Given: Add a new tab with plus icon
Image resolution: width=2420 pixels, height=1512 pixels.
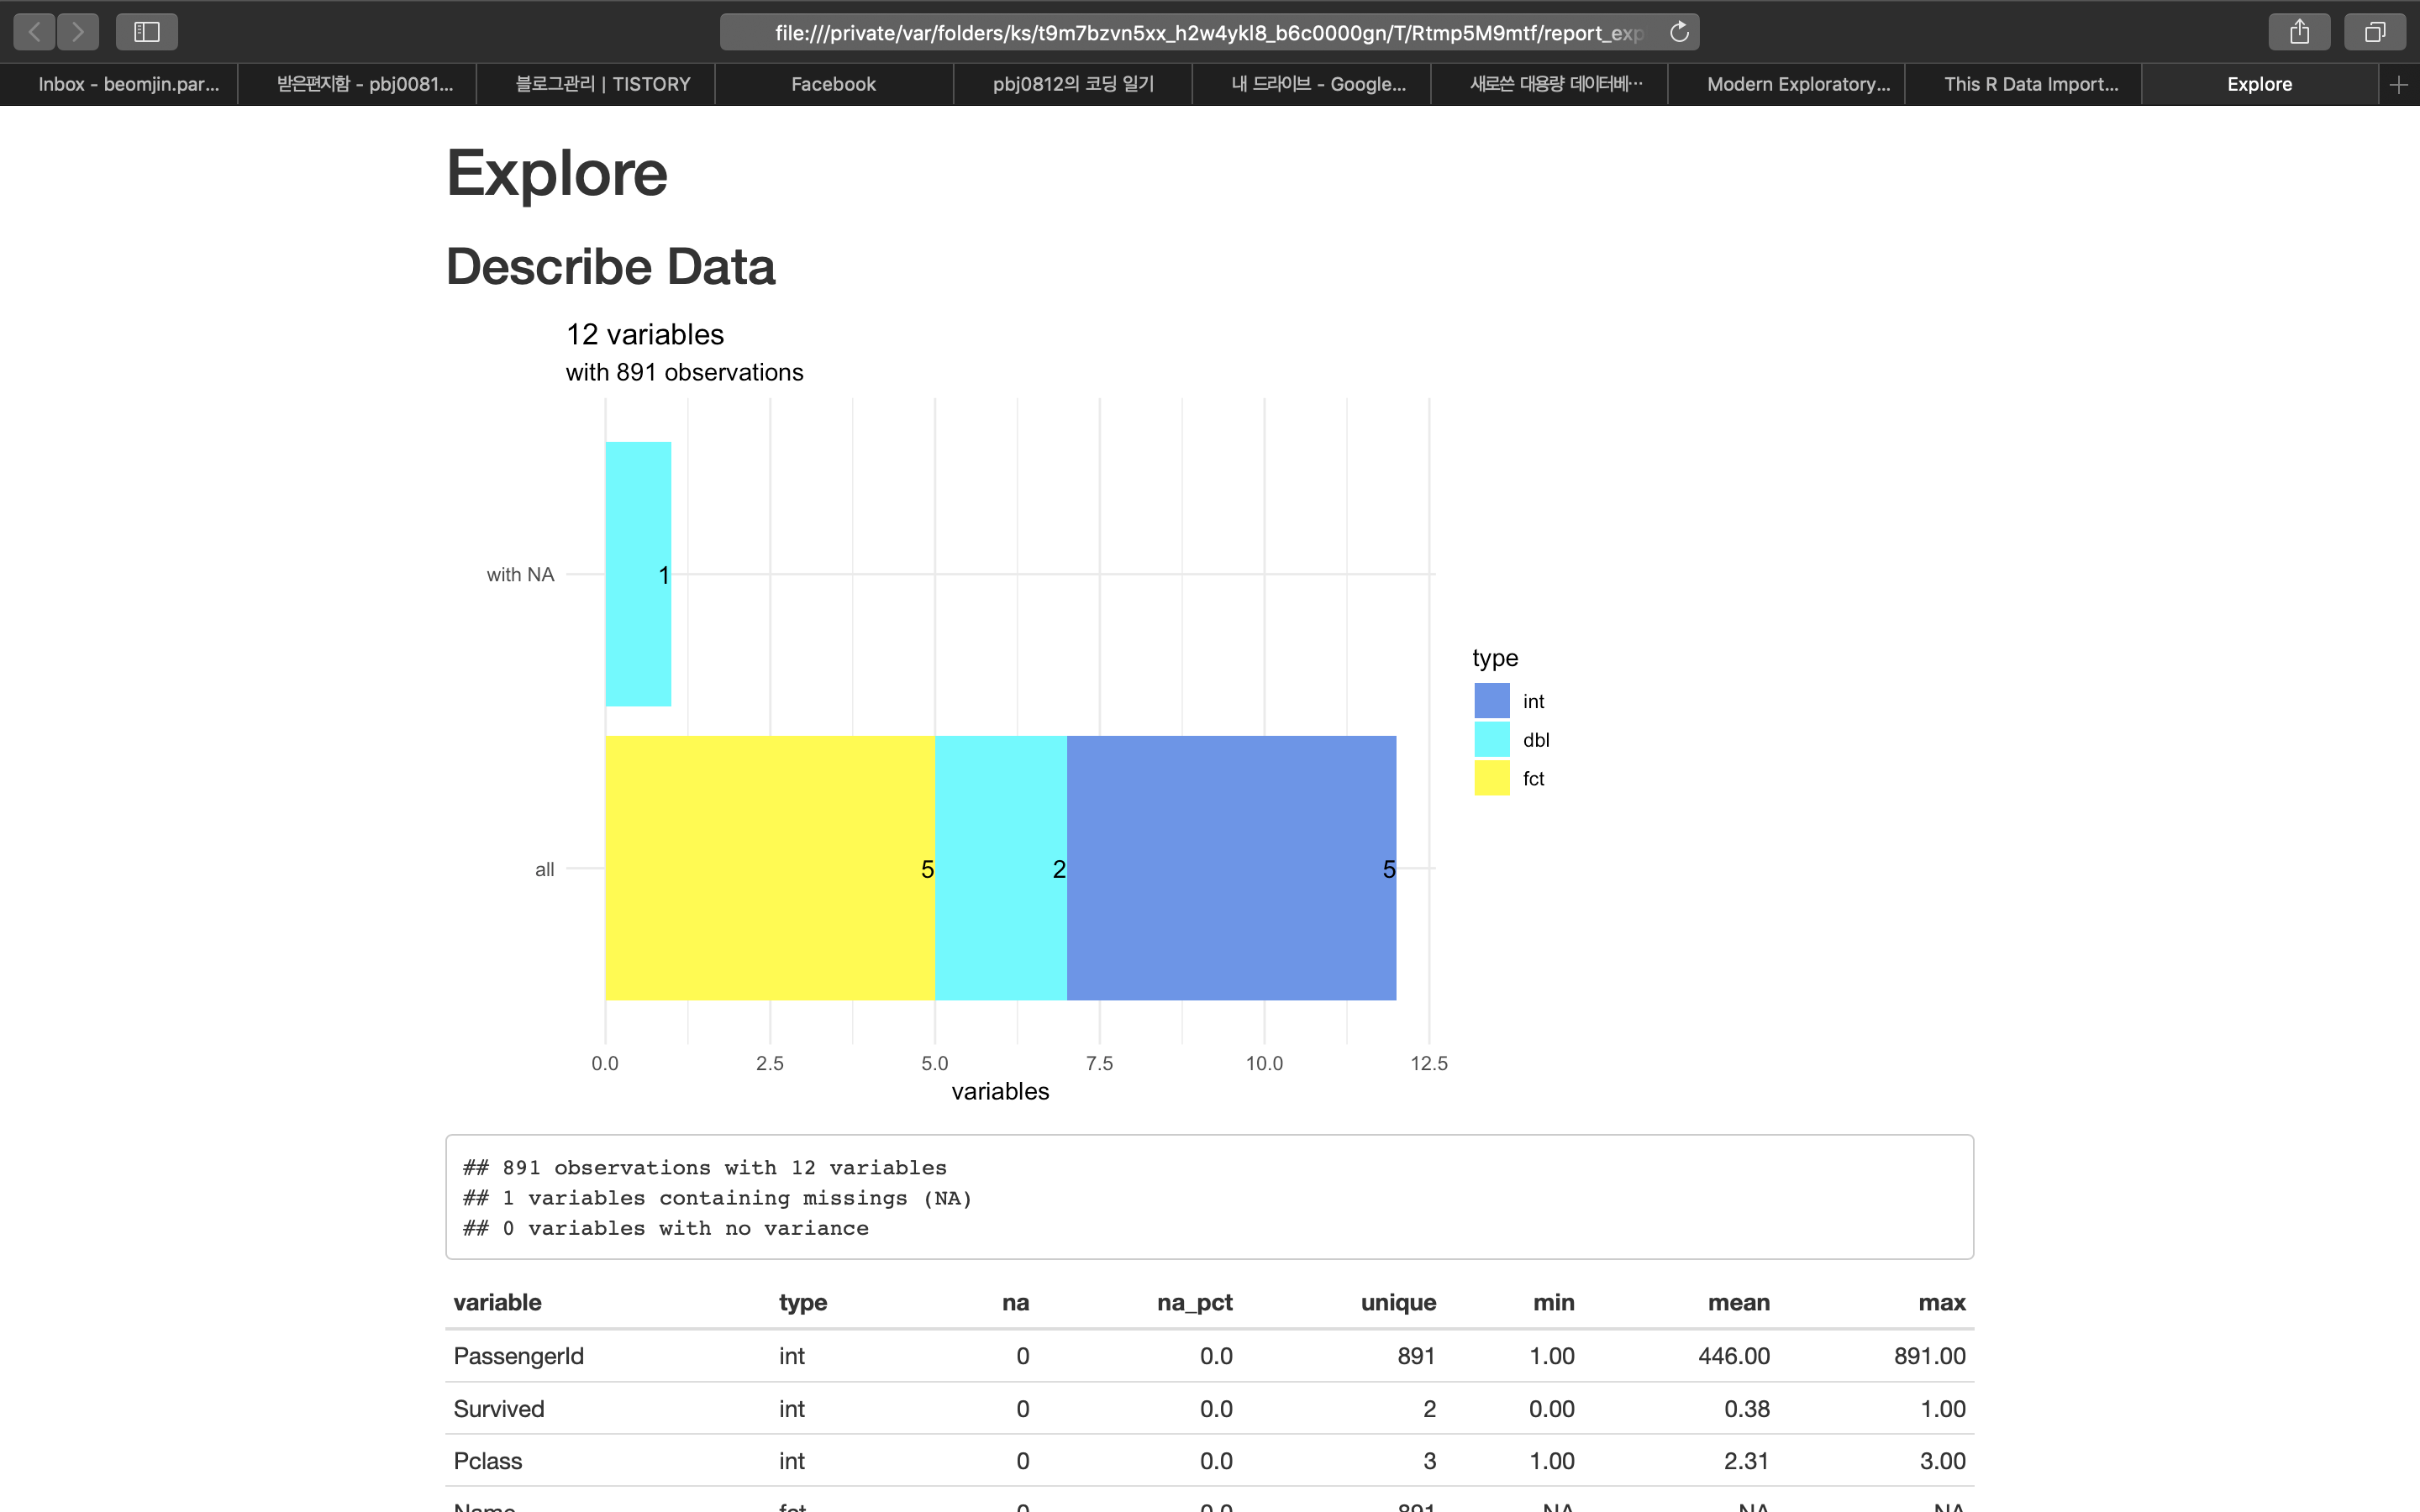Looking at the screenshot, I should coord(2398,85).
